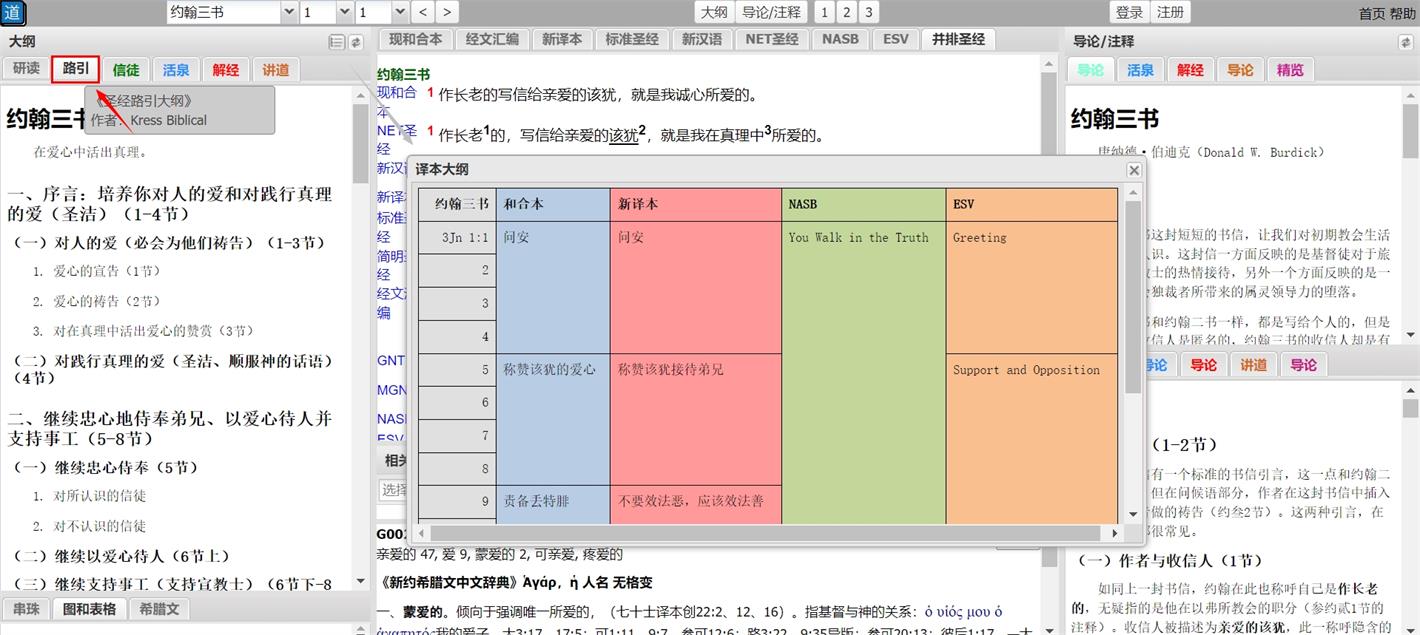The image size is (1420, 635).
Task: Click the 登录 login button
Action: point(1128,12)
